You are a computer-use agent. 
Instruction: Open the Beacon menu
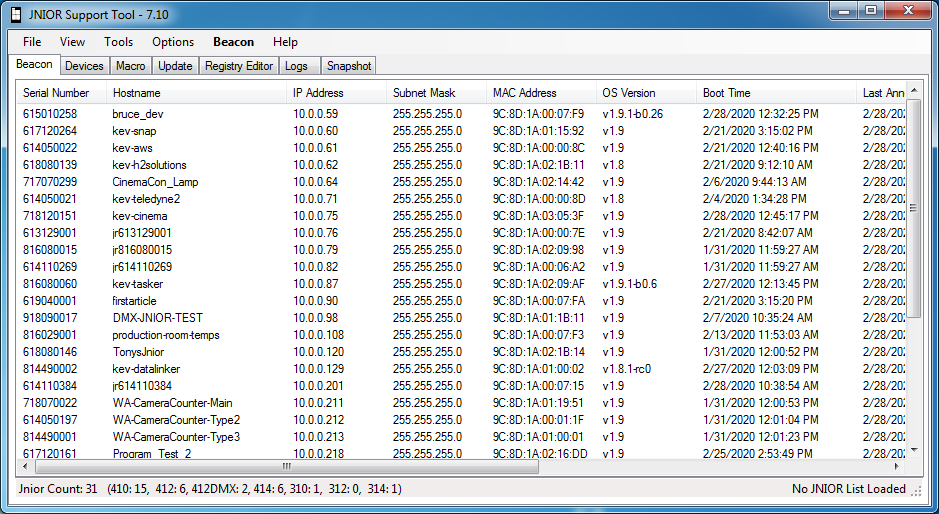(x=234, y=42)
